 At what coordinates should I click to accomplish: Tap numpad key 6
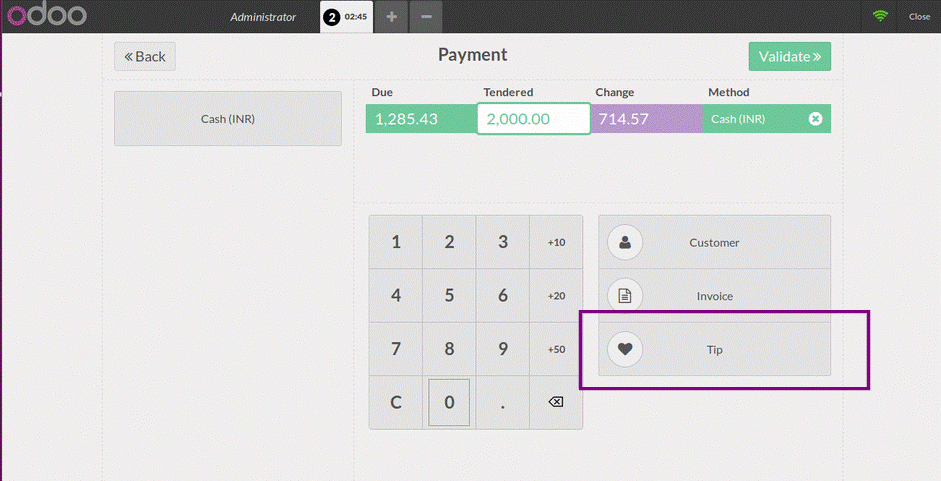[502, 295]
